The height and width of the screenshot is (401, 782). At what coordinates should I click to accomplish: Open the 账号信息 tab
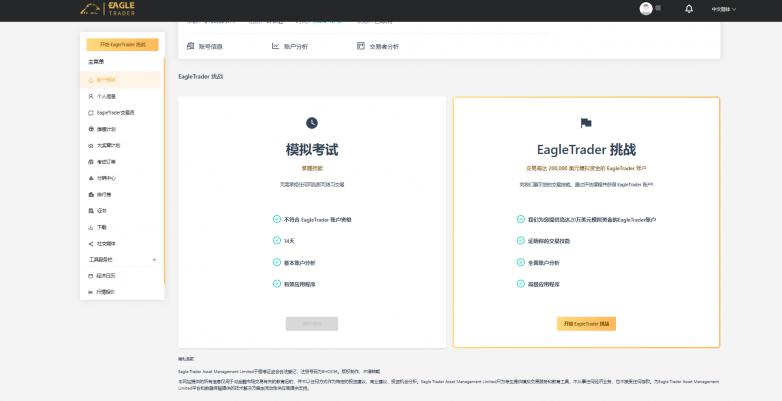point(205,46)
